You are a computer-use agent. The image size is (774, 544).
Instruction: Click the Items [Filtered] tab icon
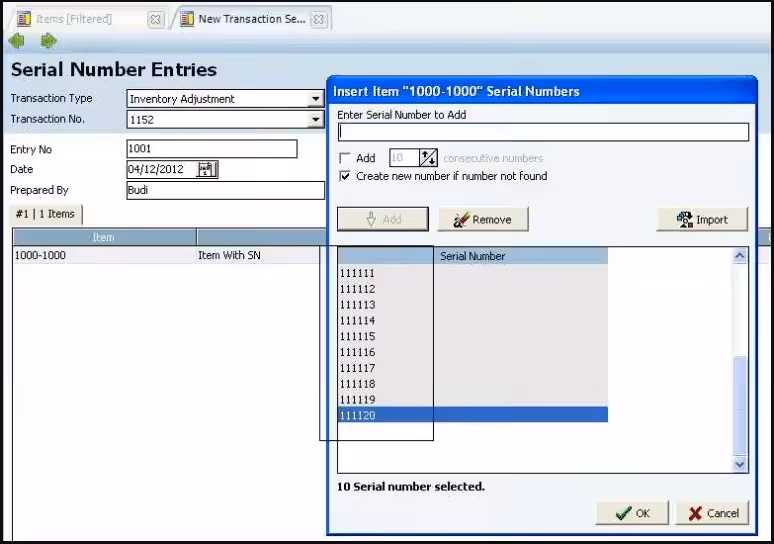pyautogui.click(x=24, y=19)
